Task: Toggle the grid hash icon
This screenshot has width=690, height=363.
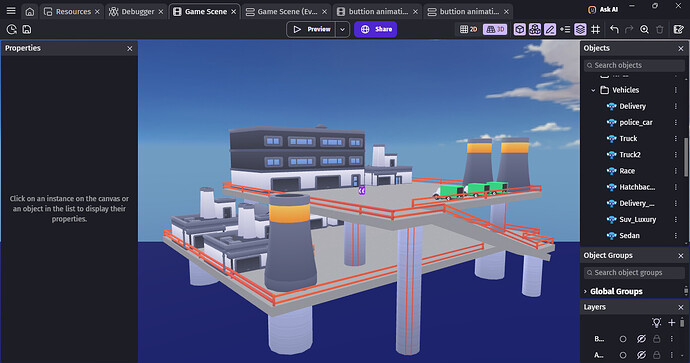Action: pos(595,29)
